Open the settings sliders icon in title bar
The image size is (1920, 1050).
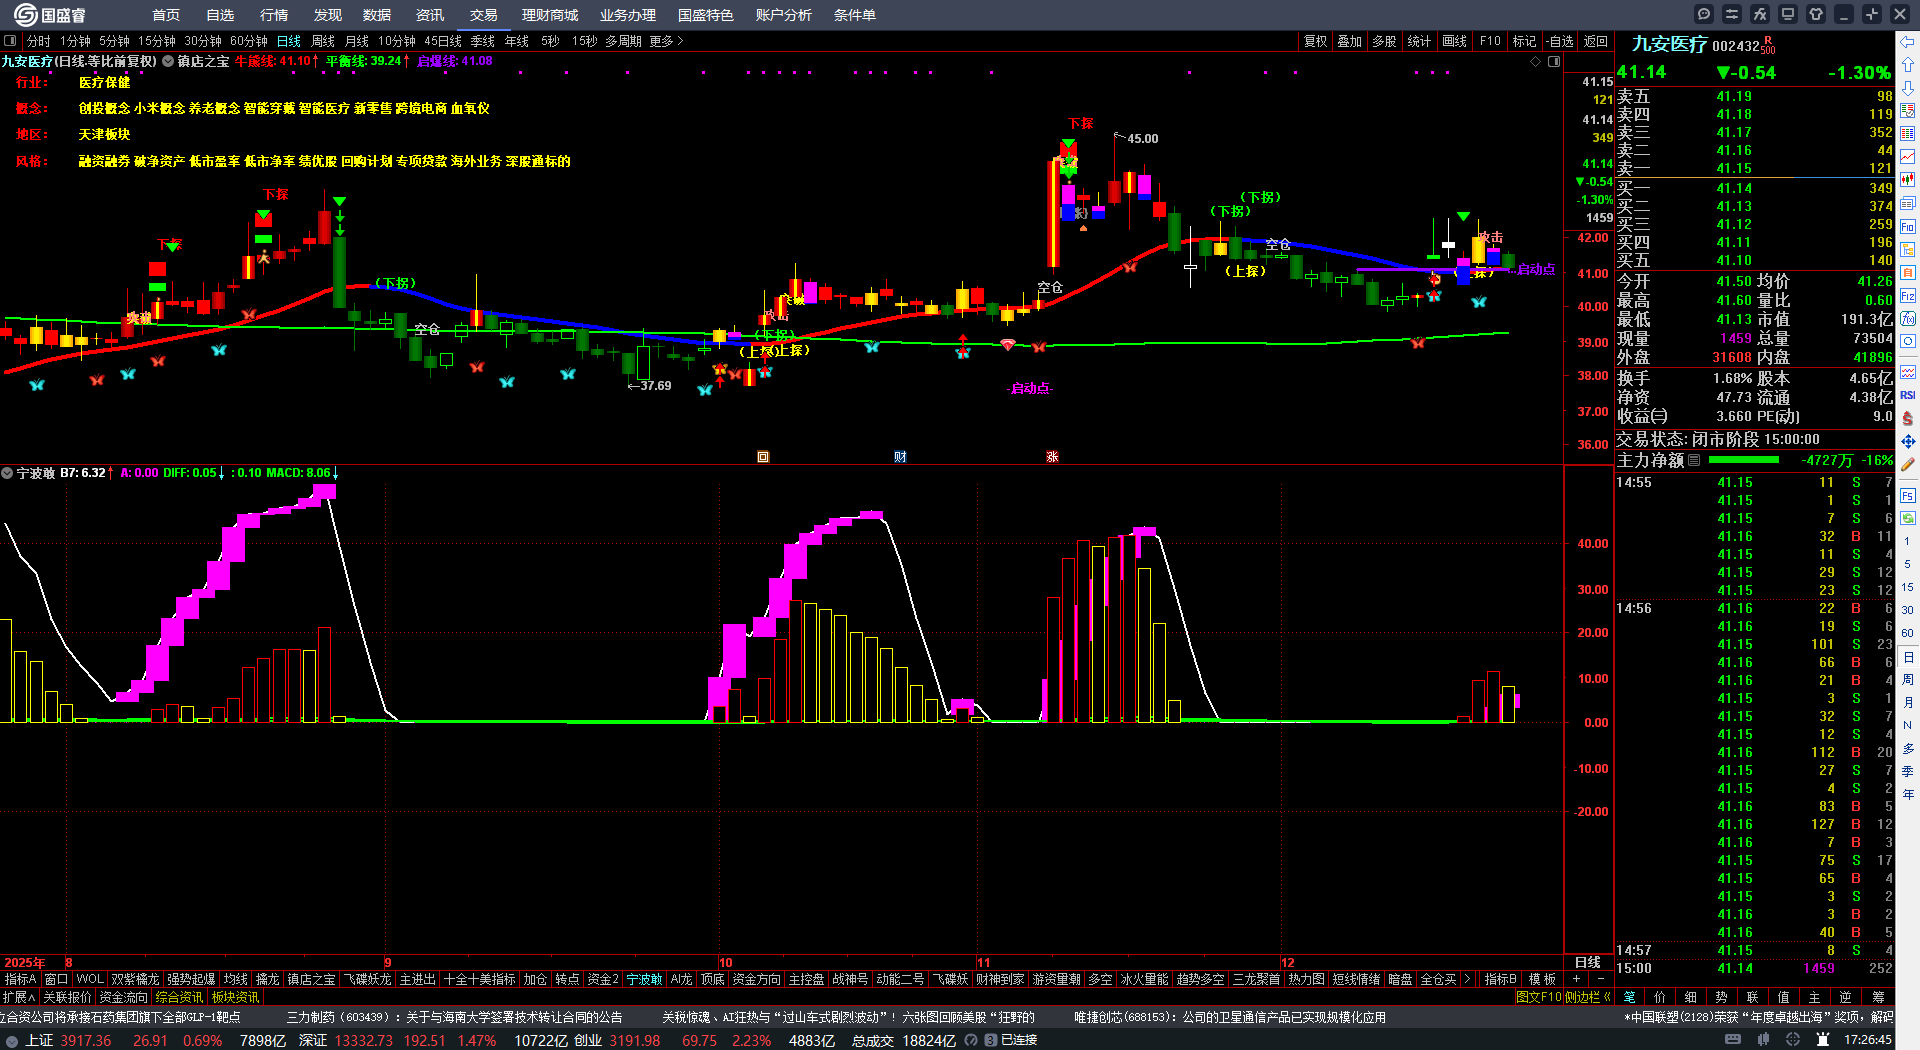click(1732, 14)
